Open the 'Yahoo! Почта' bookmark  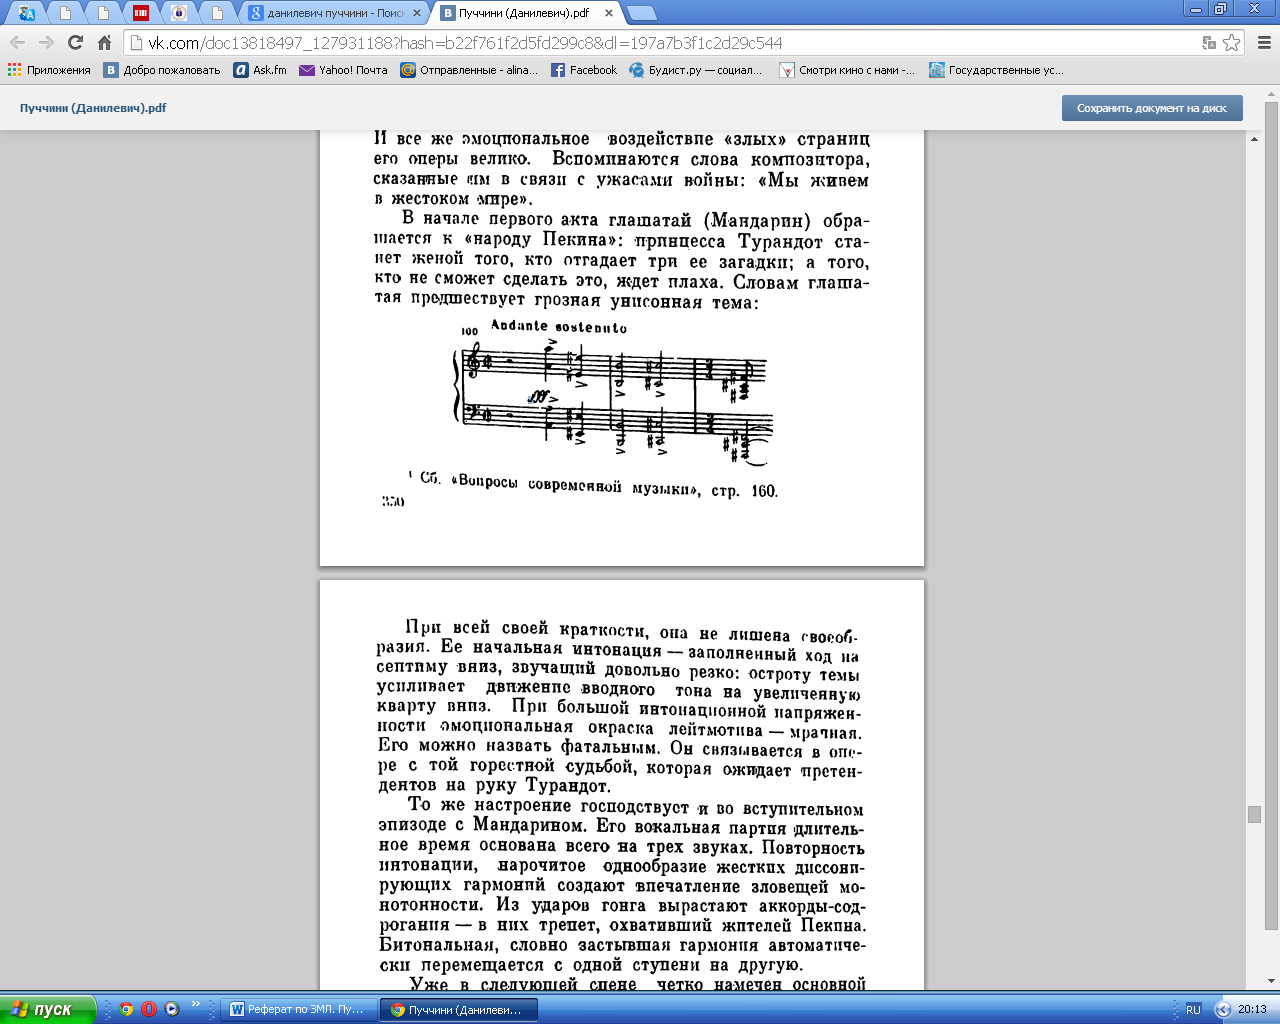[343, 70]
